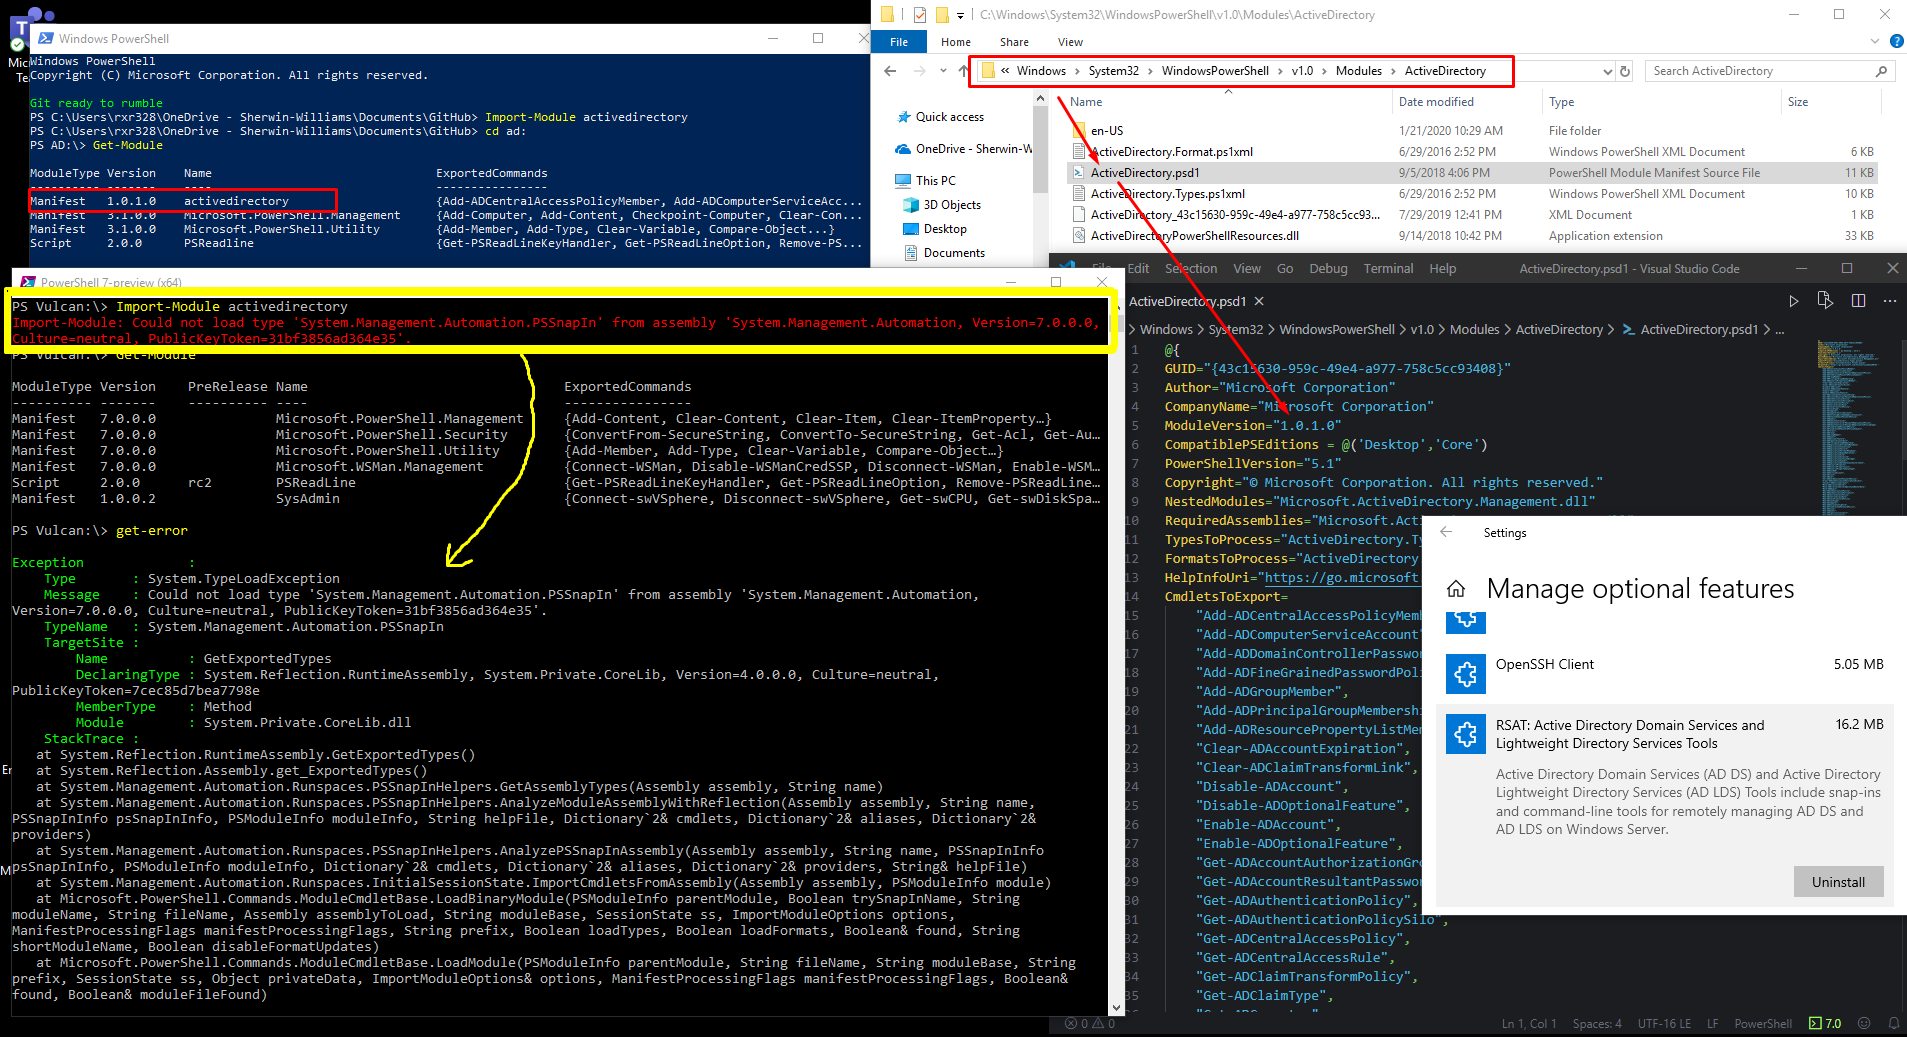The image size is (1907, 1037).
Task: Open the Customize Quick Access Toolbar dropdown
Action: tap(961, 14)
